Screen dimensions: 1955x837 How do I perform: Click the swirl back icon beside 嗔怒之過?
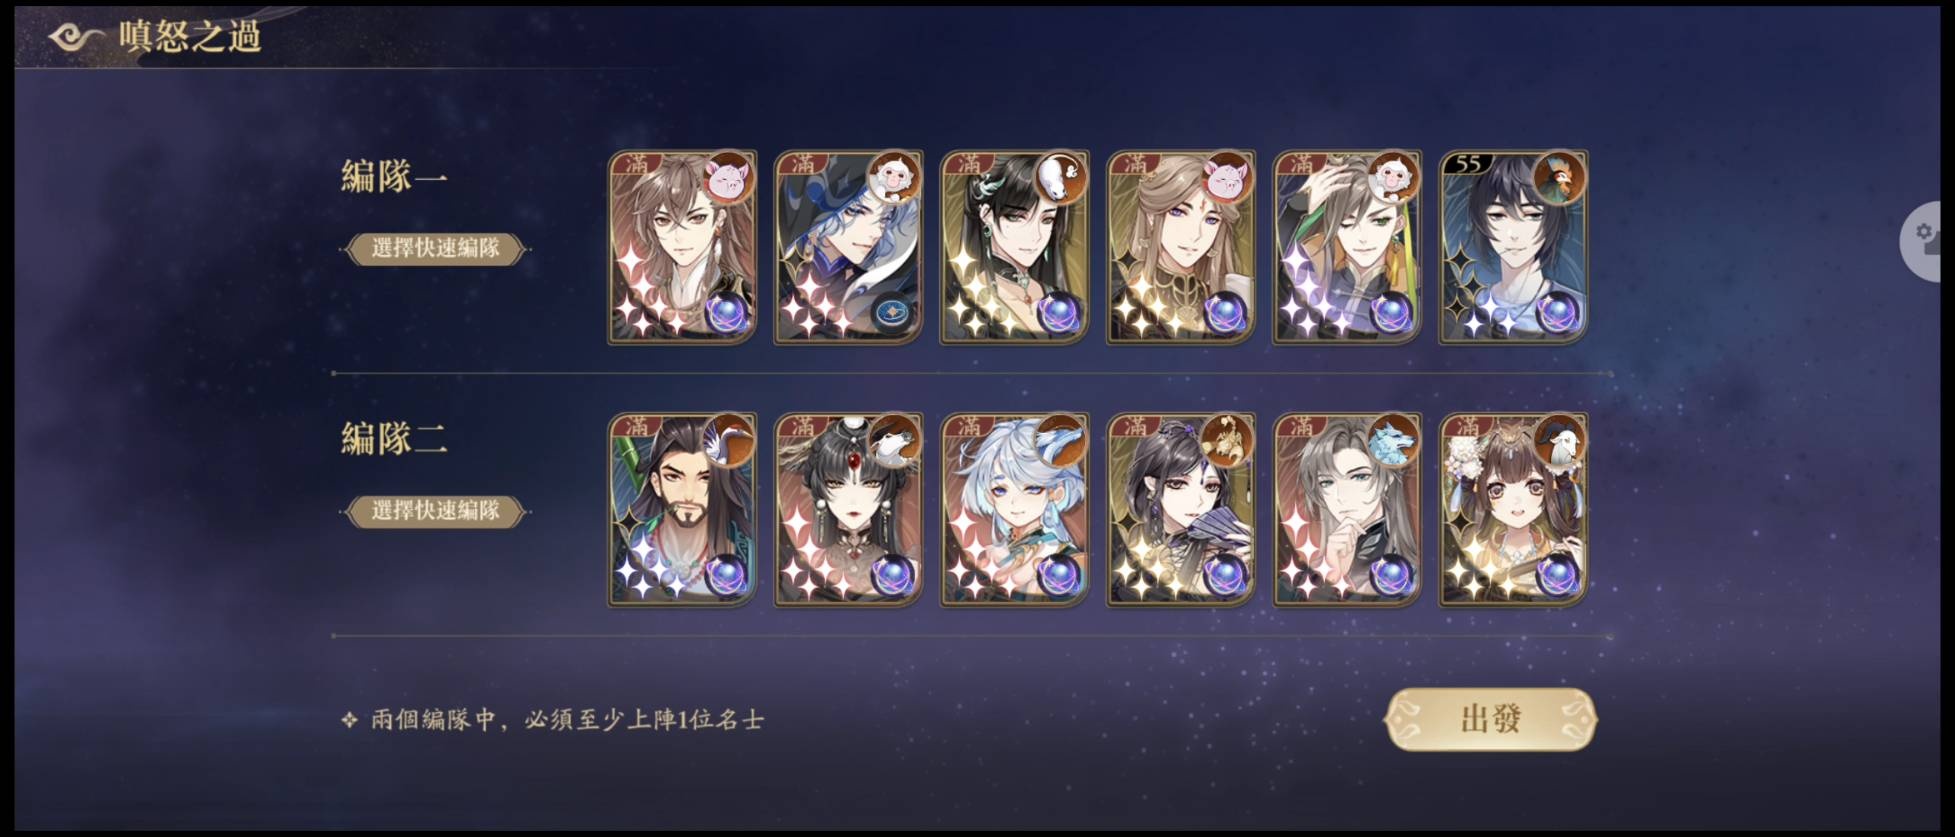pos(75,37)
